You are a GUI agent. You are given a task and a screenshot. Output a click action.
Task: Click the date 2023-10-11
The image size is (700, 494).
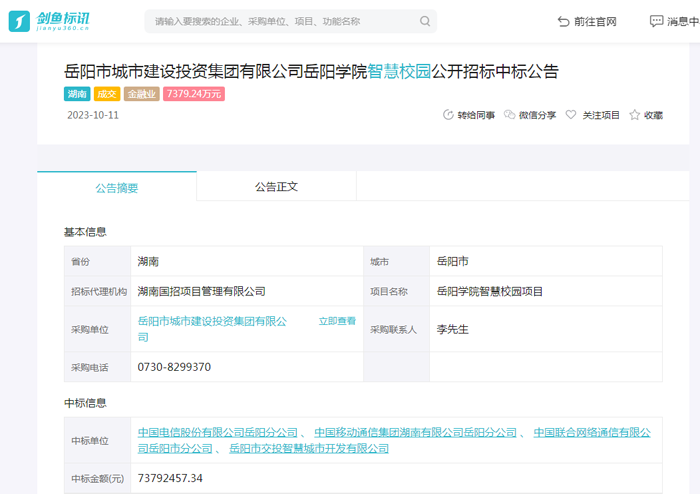tap(93, 115)
